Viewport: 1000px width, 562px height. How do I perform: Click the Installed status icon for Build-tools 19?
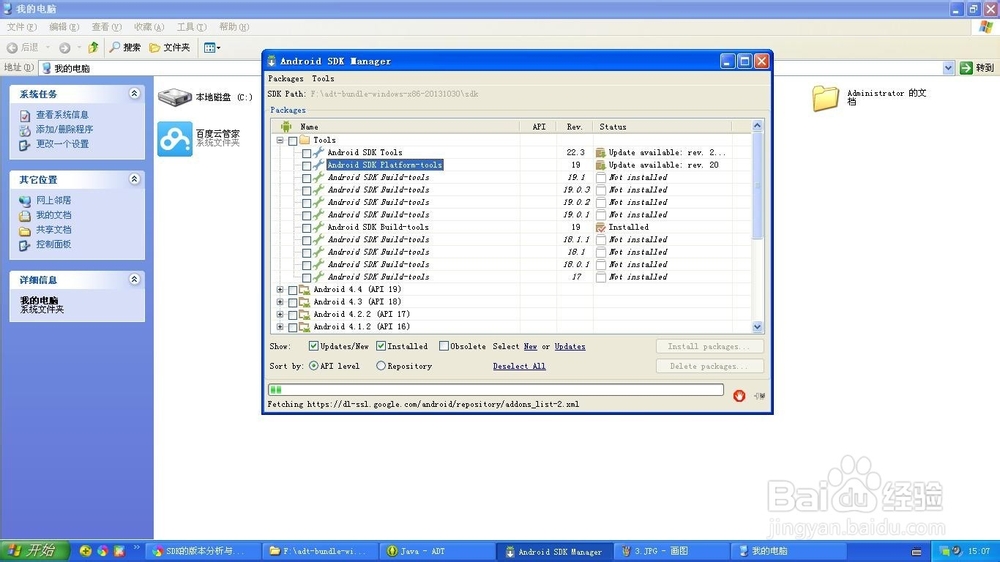point(600,227)
